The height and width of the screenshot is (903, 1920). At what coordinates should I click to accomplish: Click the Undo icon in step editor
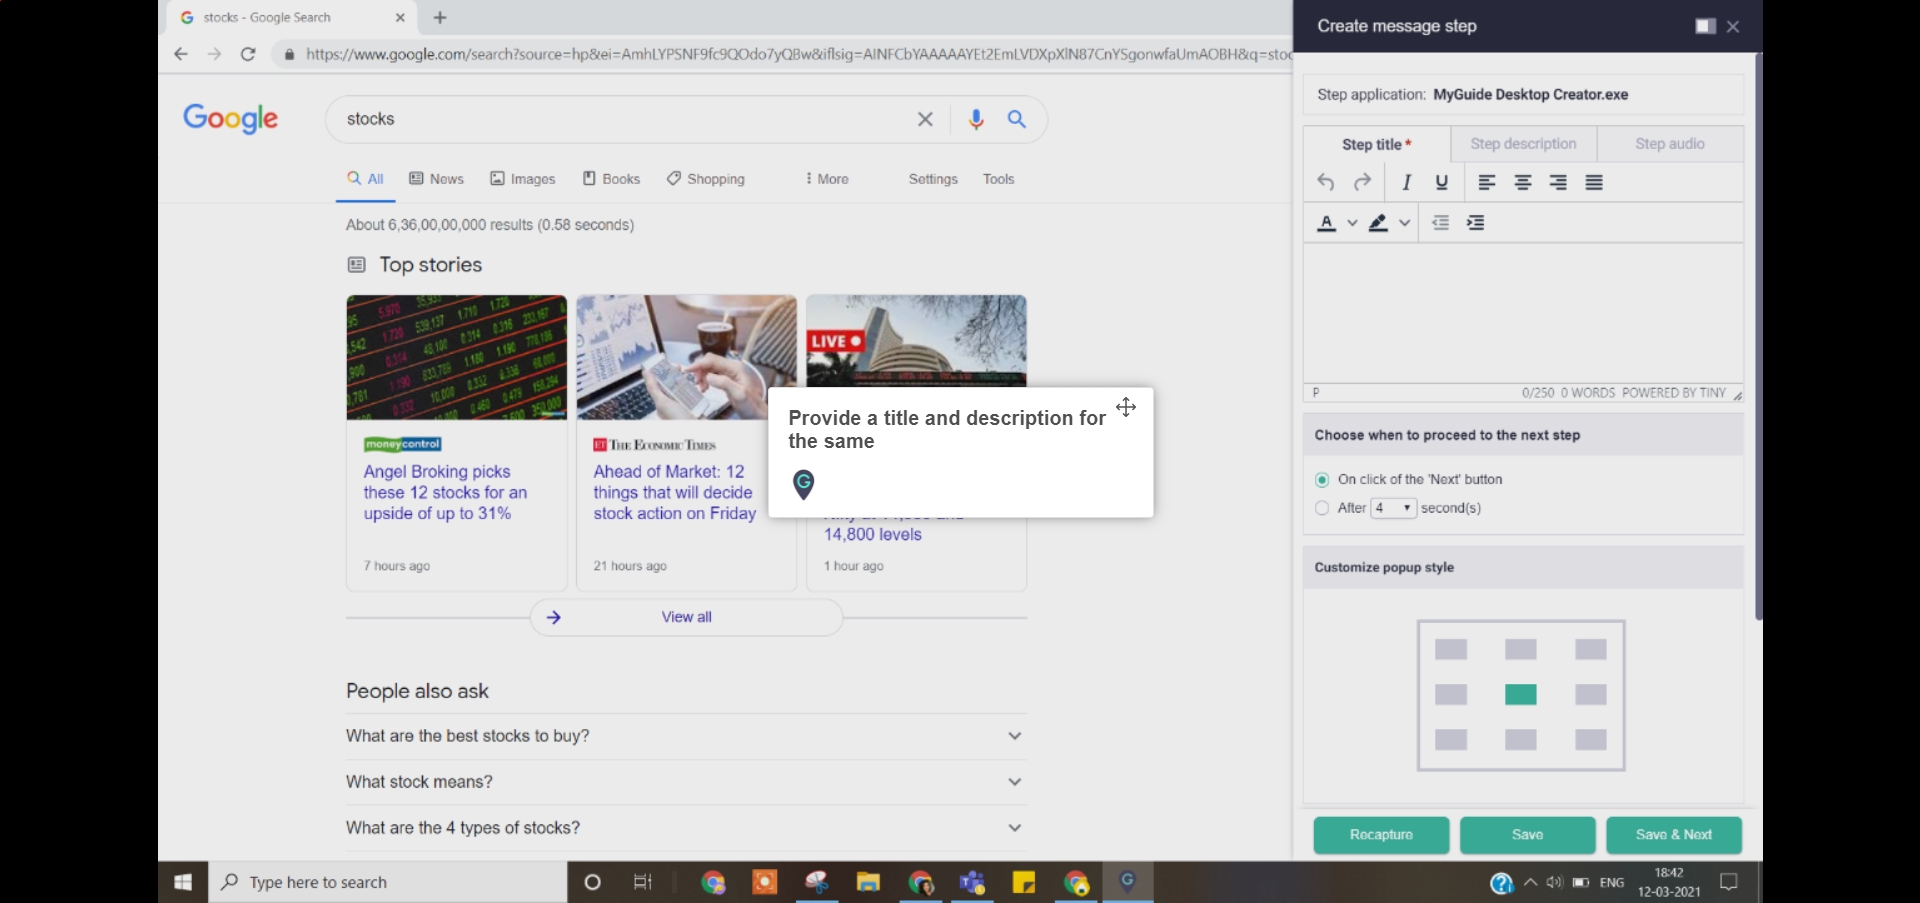point(1325,182)
